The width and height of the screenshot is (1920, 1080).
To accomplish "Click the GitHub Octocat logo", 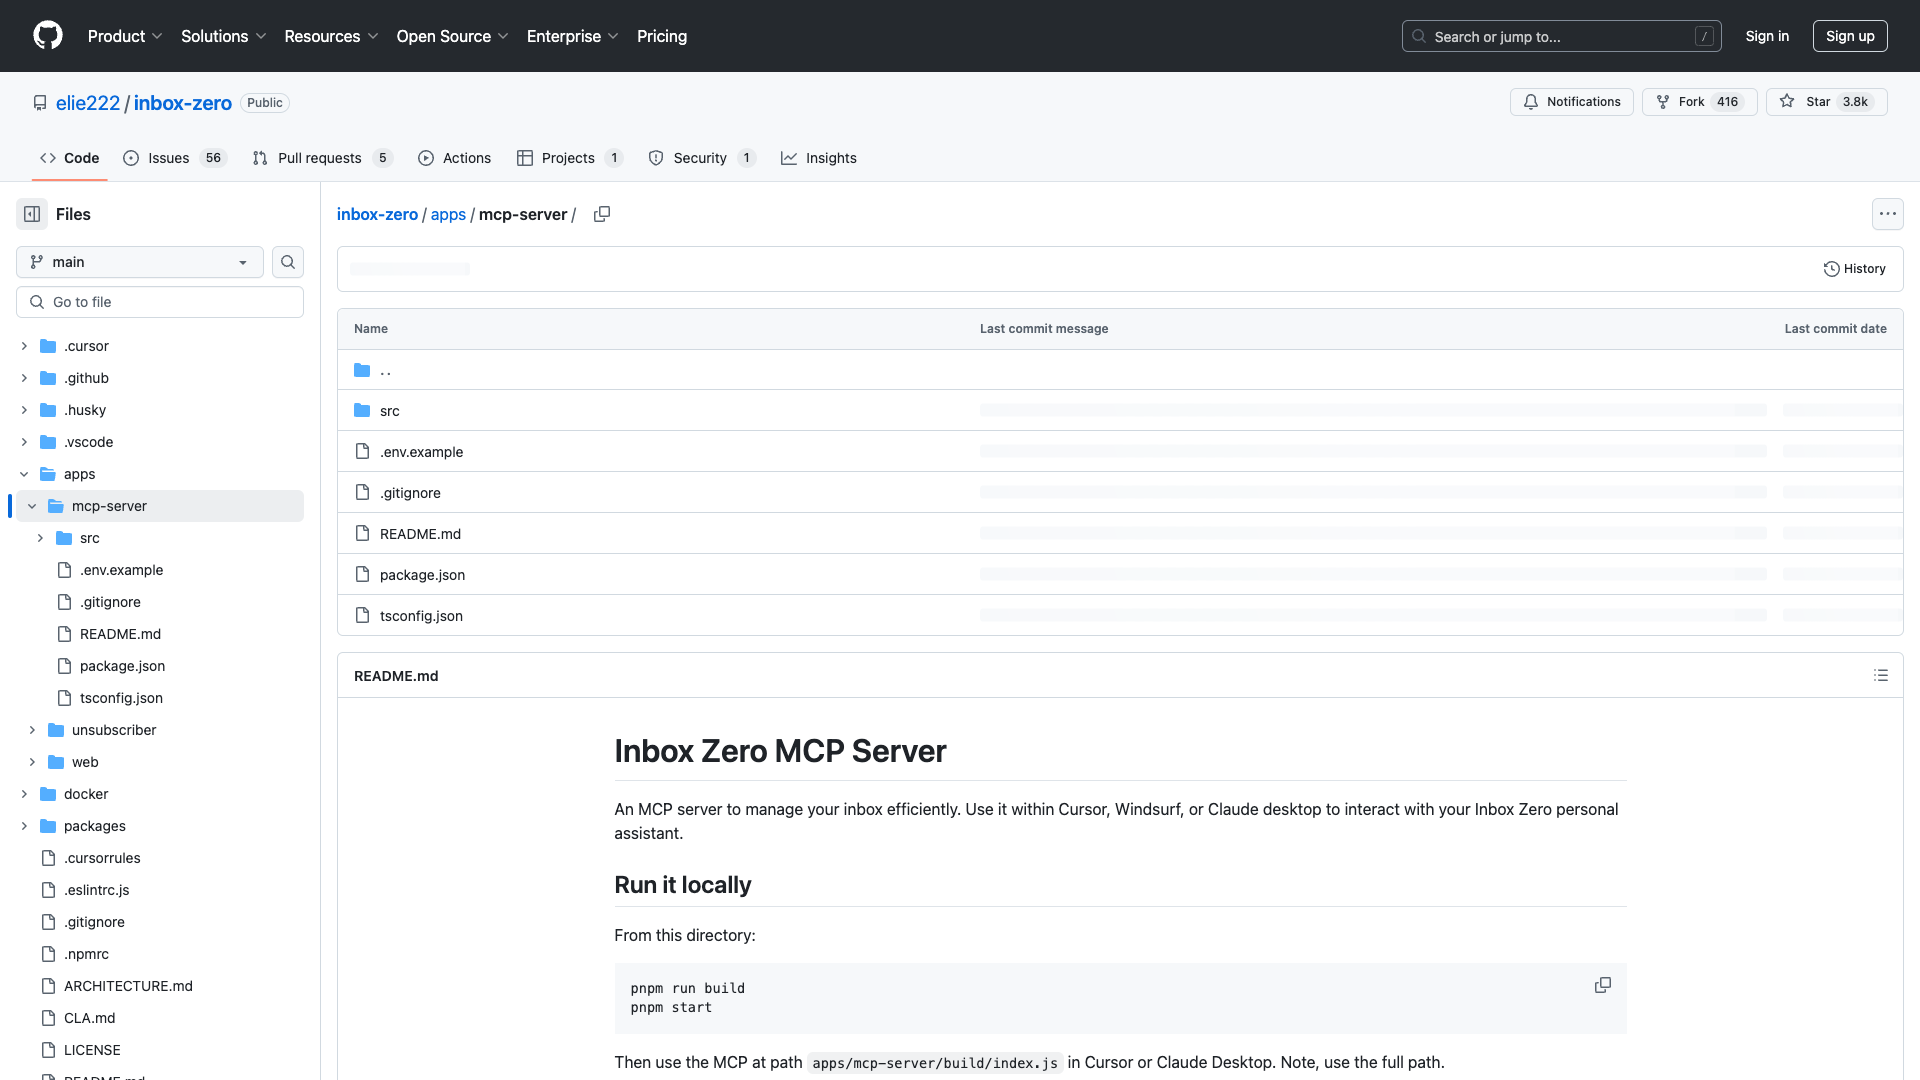I will (x=48, y=36).
